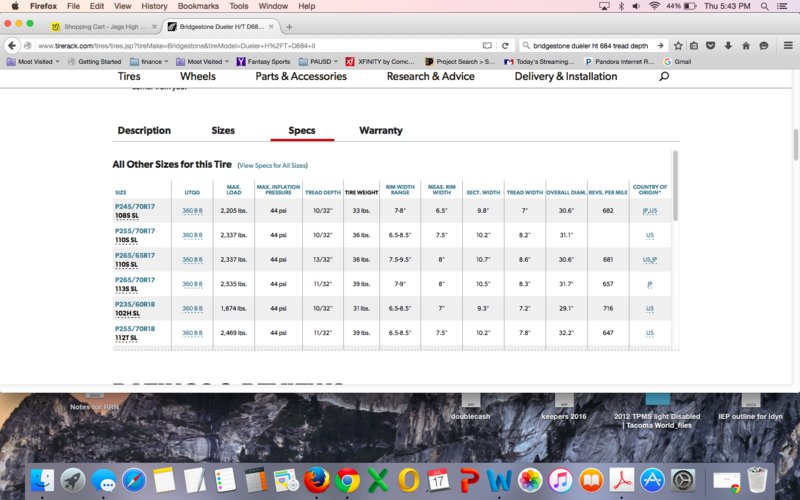The height and width of the screenshot is (500, 800).
Task: Open Parts & Accessories navigation
Action: 301,76
